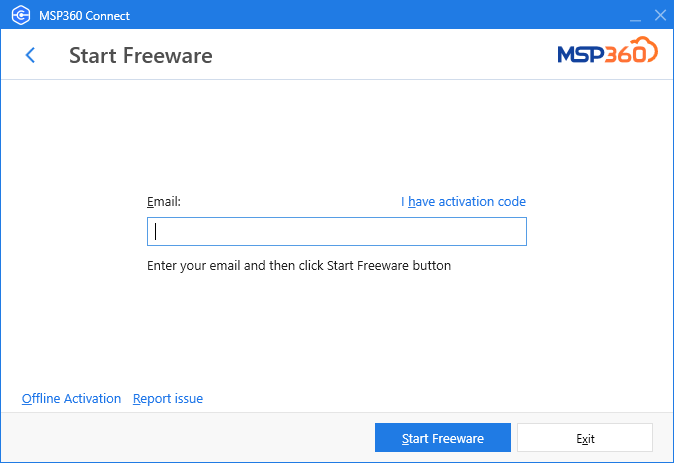Click the empty blue title bar area
The image size is (674, 463).
click(x=378, y=15)
